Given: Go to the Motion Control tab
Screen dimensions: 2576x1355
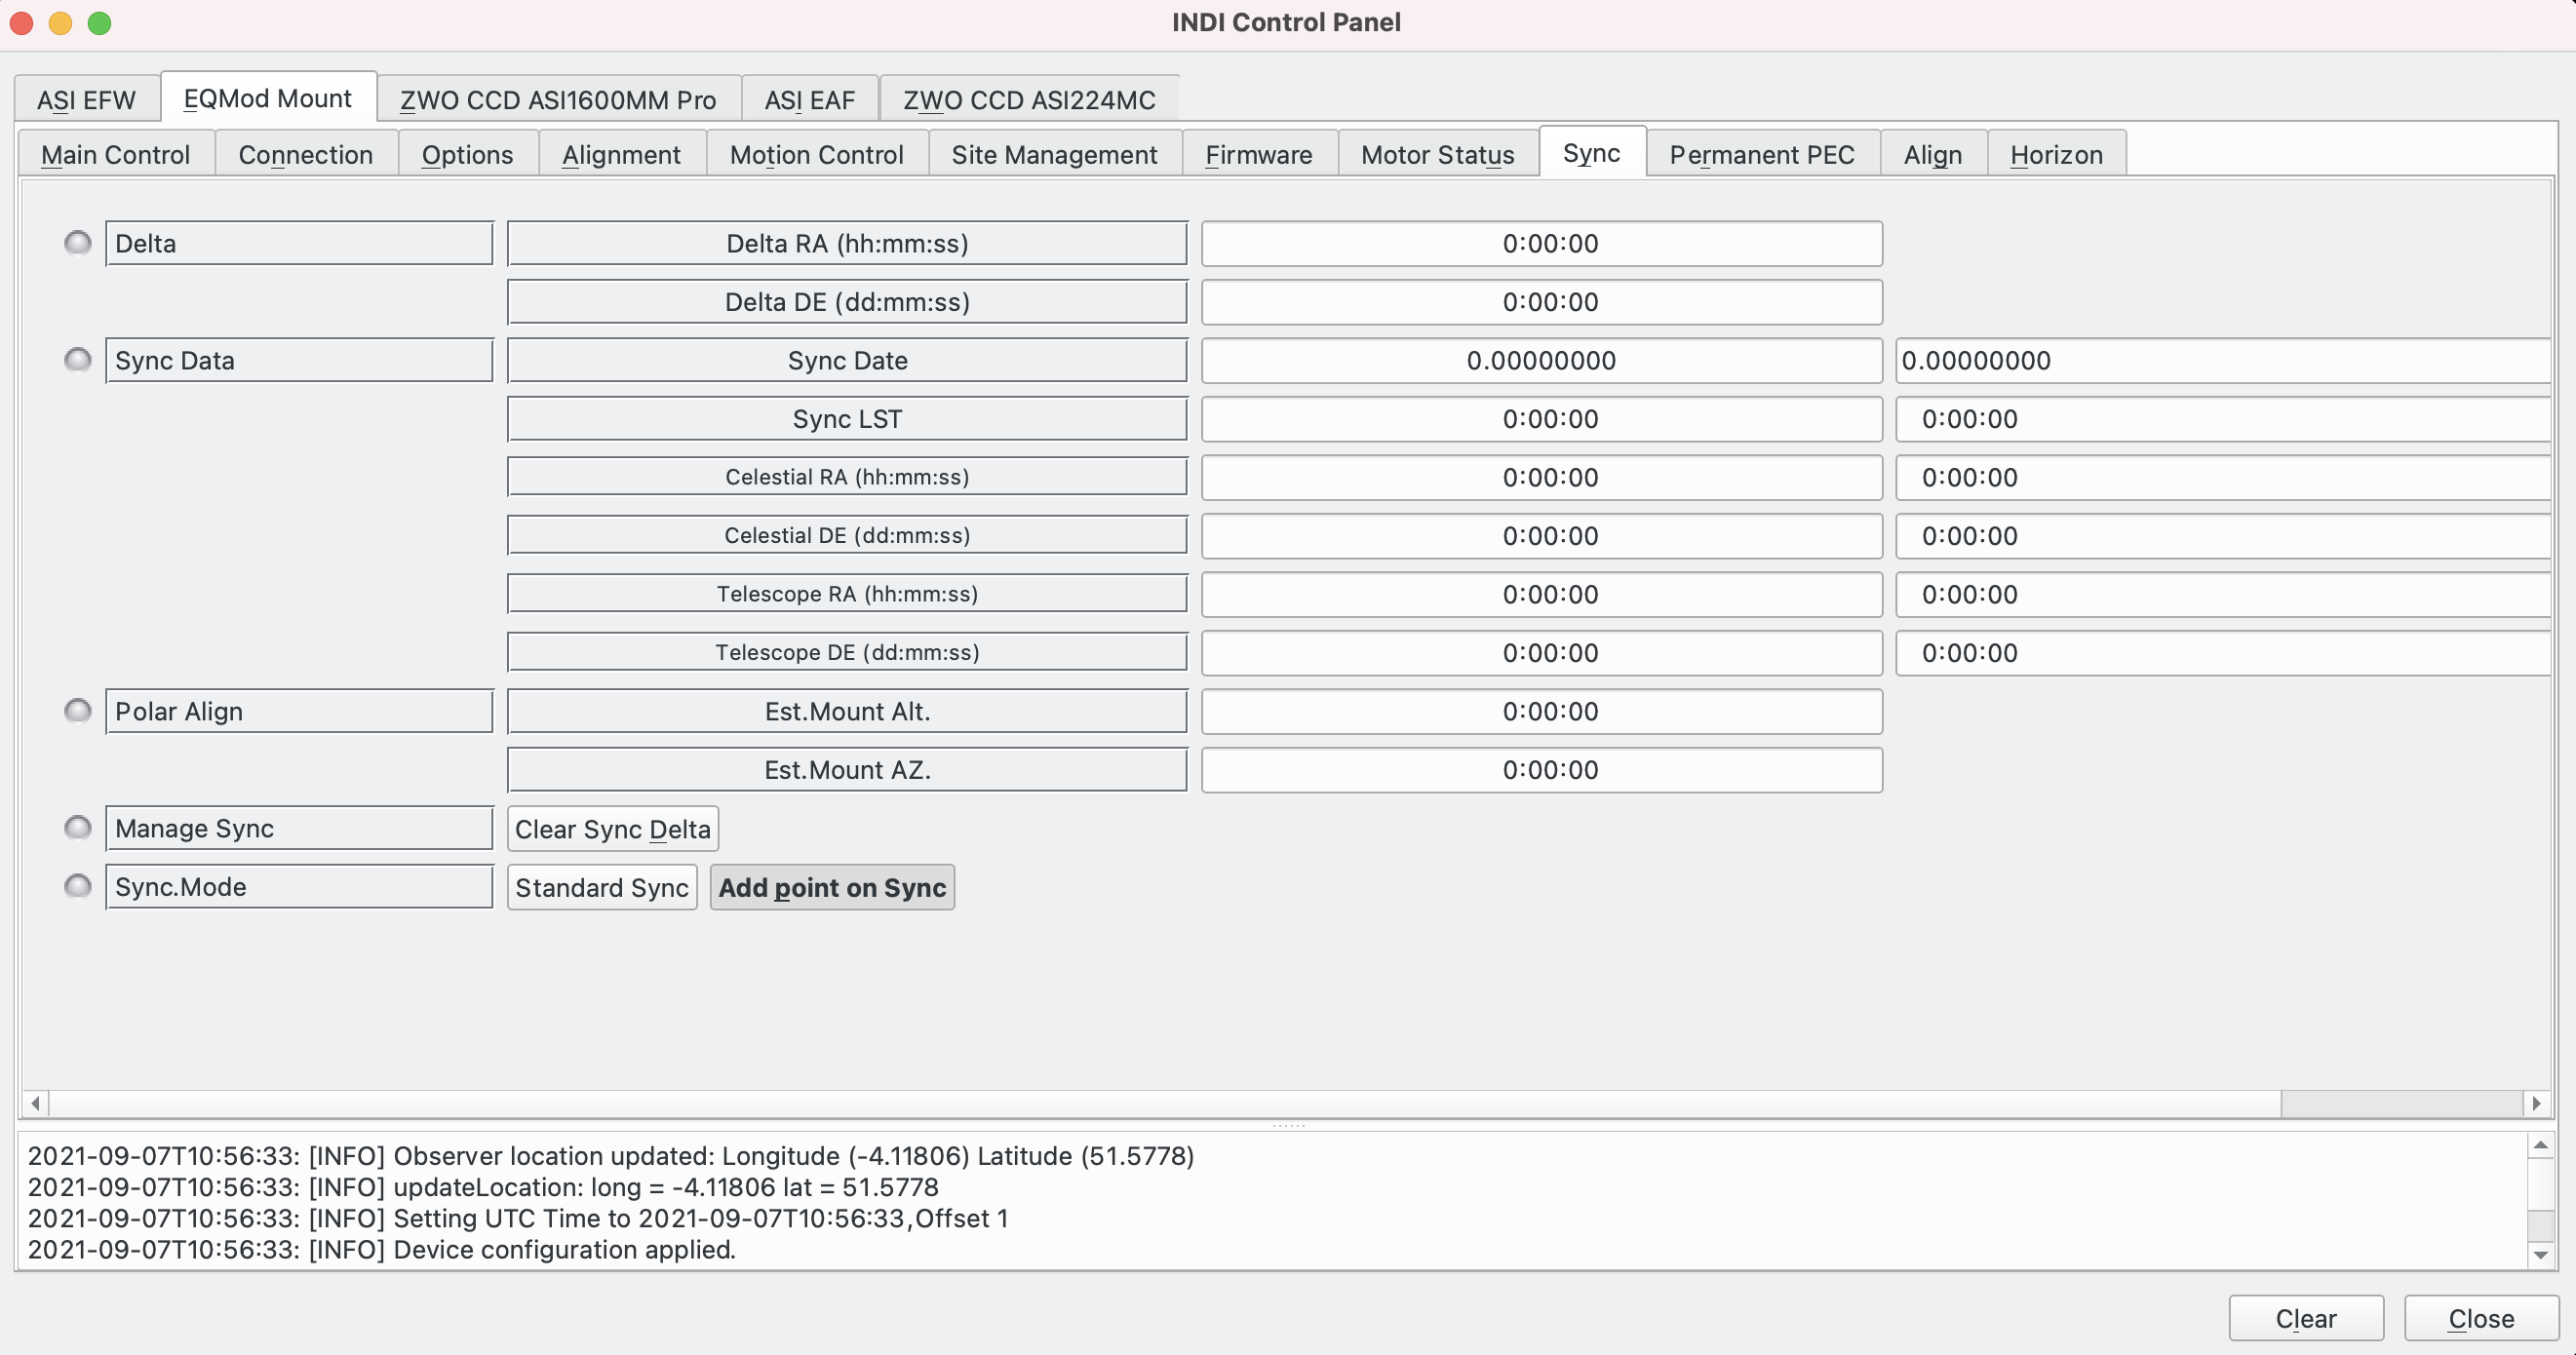Looking at the screenshot, I should tap(817, 154).
